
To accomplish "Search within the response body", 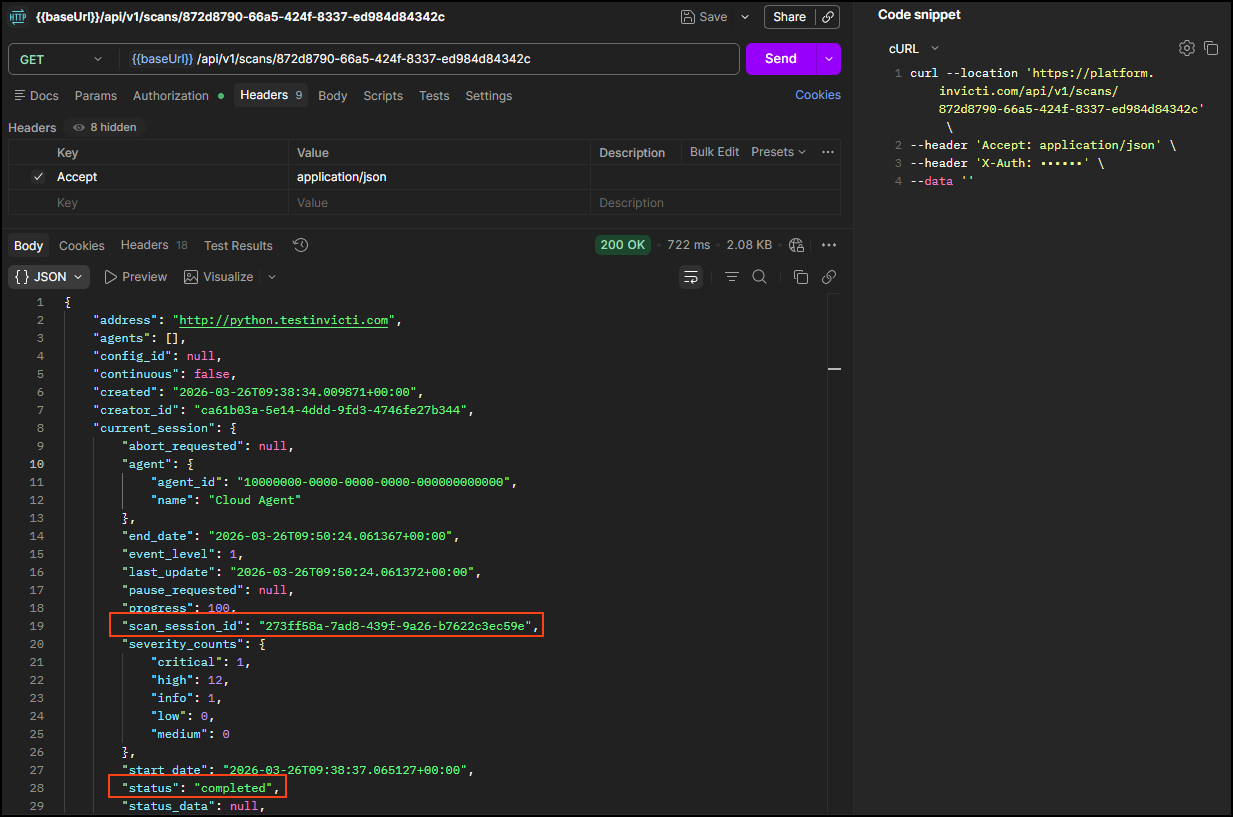I will 759,277.
